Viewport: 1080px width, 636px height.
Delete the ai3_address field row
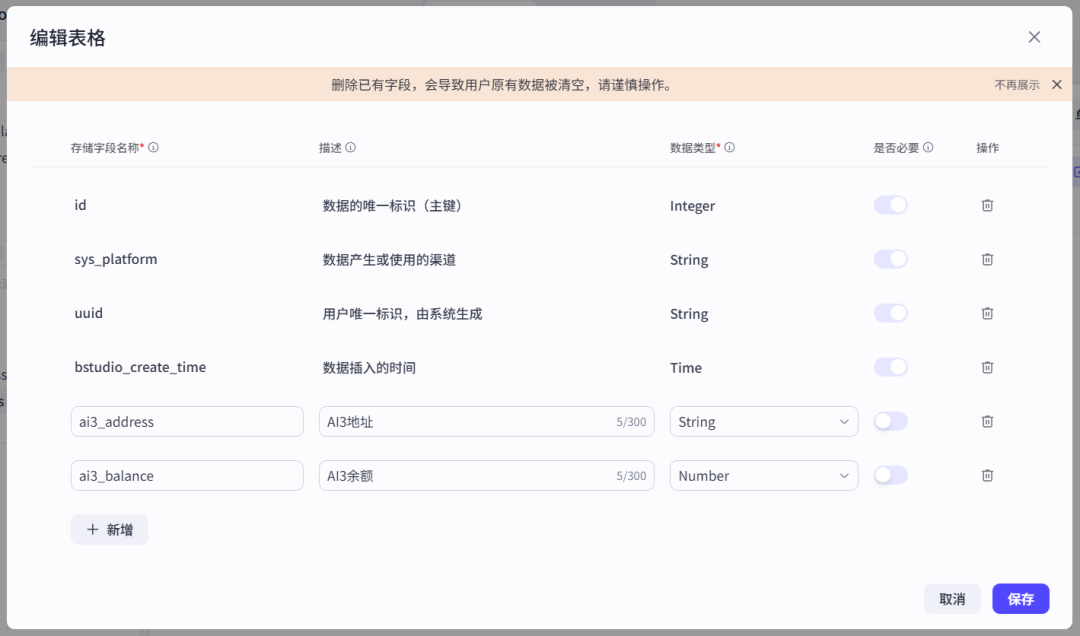(987, 421)
